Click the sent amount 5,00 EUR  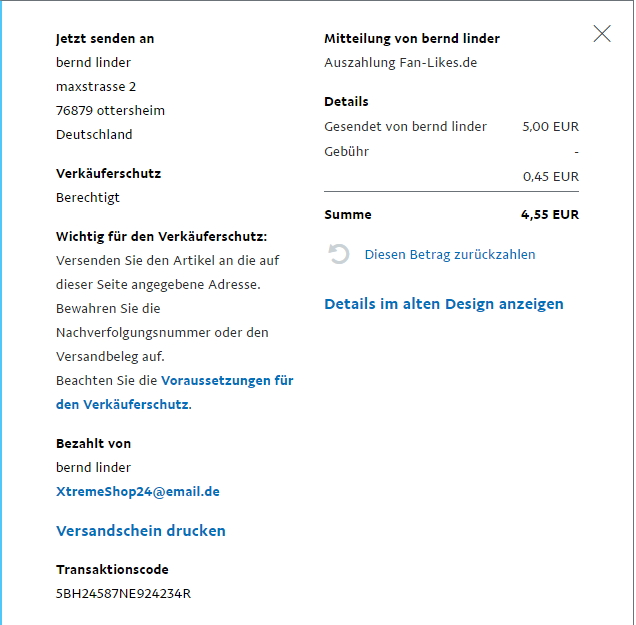(x=550, y=127)
